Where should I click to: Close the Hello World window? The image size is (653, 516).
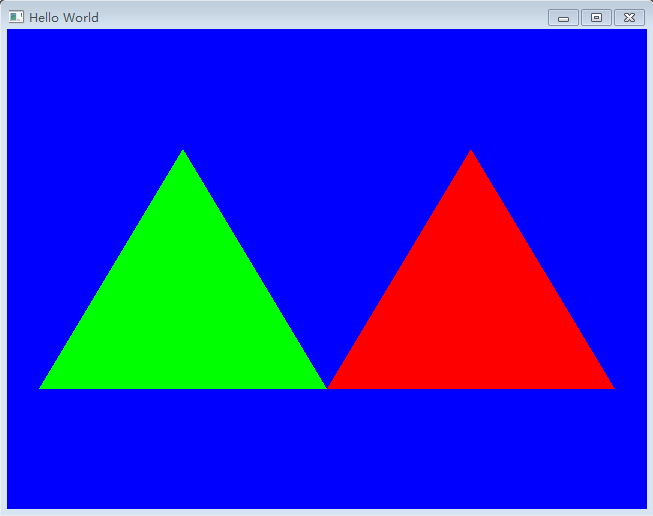click(x=629, y=17)
